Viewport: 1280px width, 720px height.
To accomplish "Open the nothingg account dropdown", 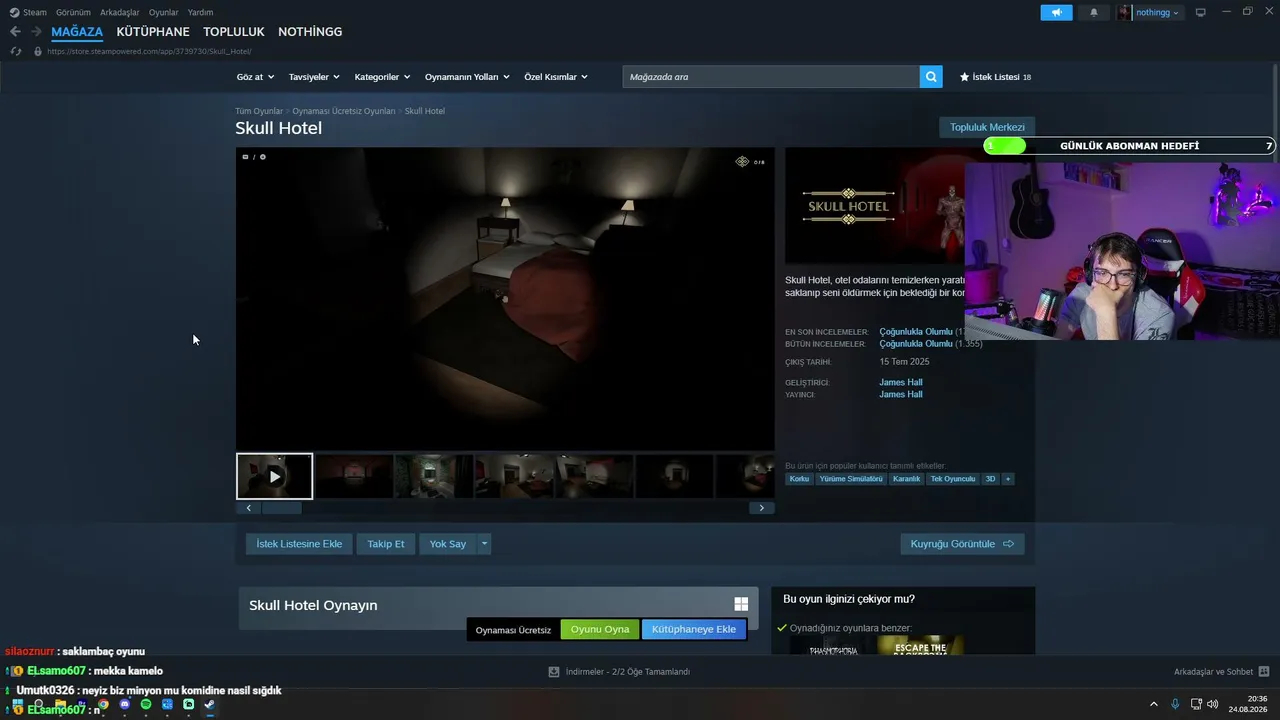I will click(x=1157, y=12).
